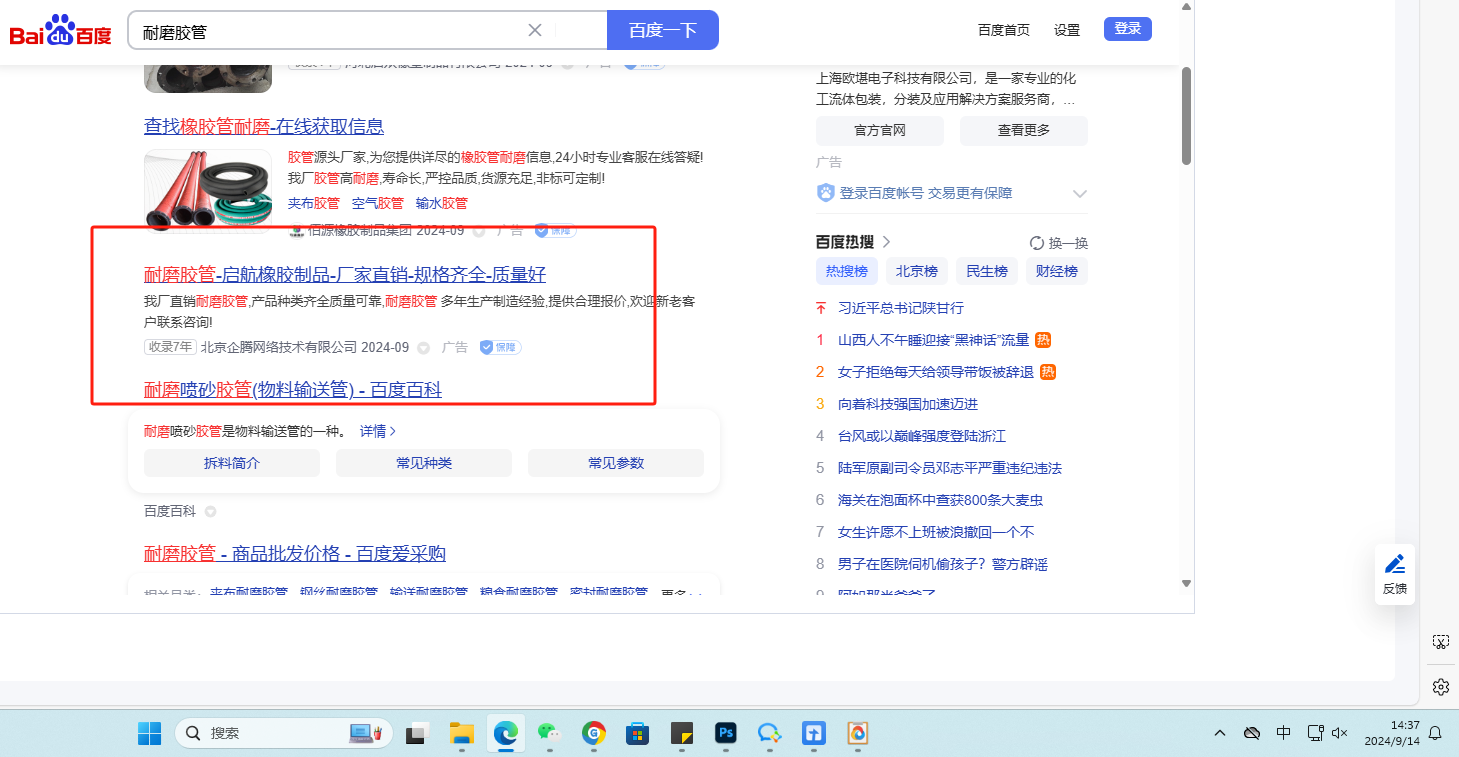
Task: Clear the search box with X icon
Action: (535, 30)
